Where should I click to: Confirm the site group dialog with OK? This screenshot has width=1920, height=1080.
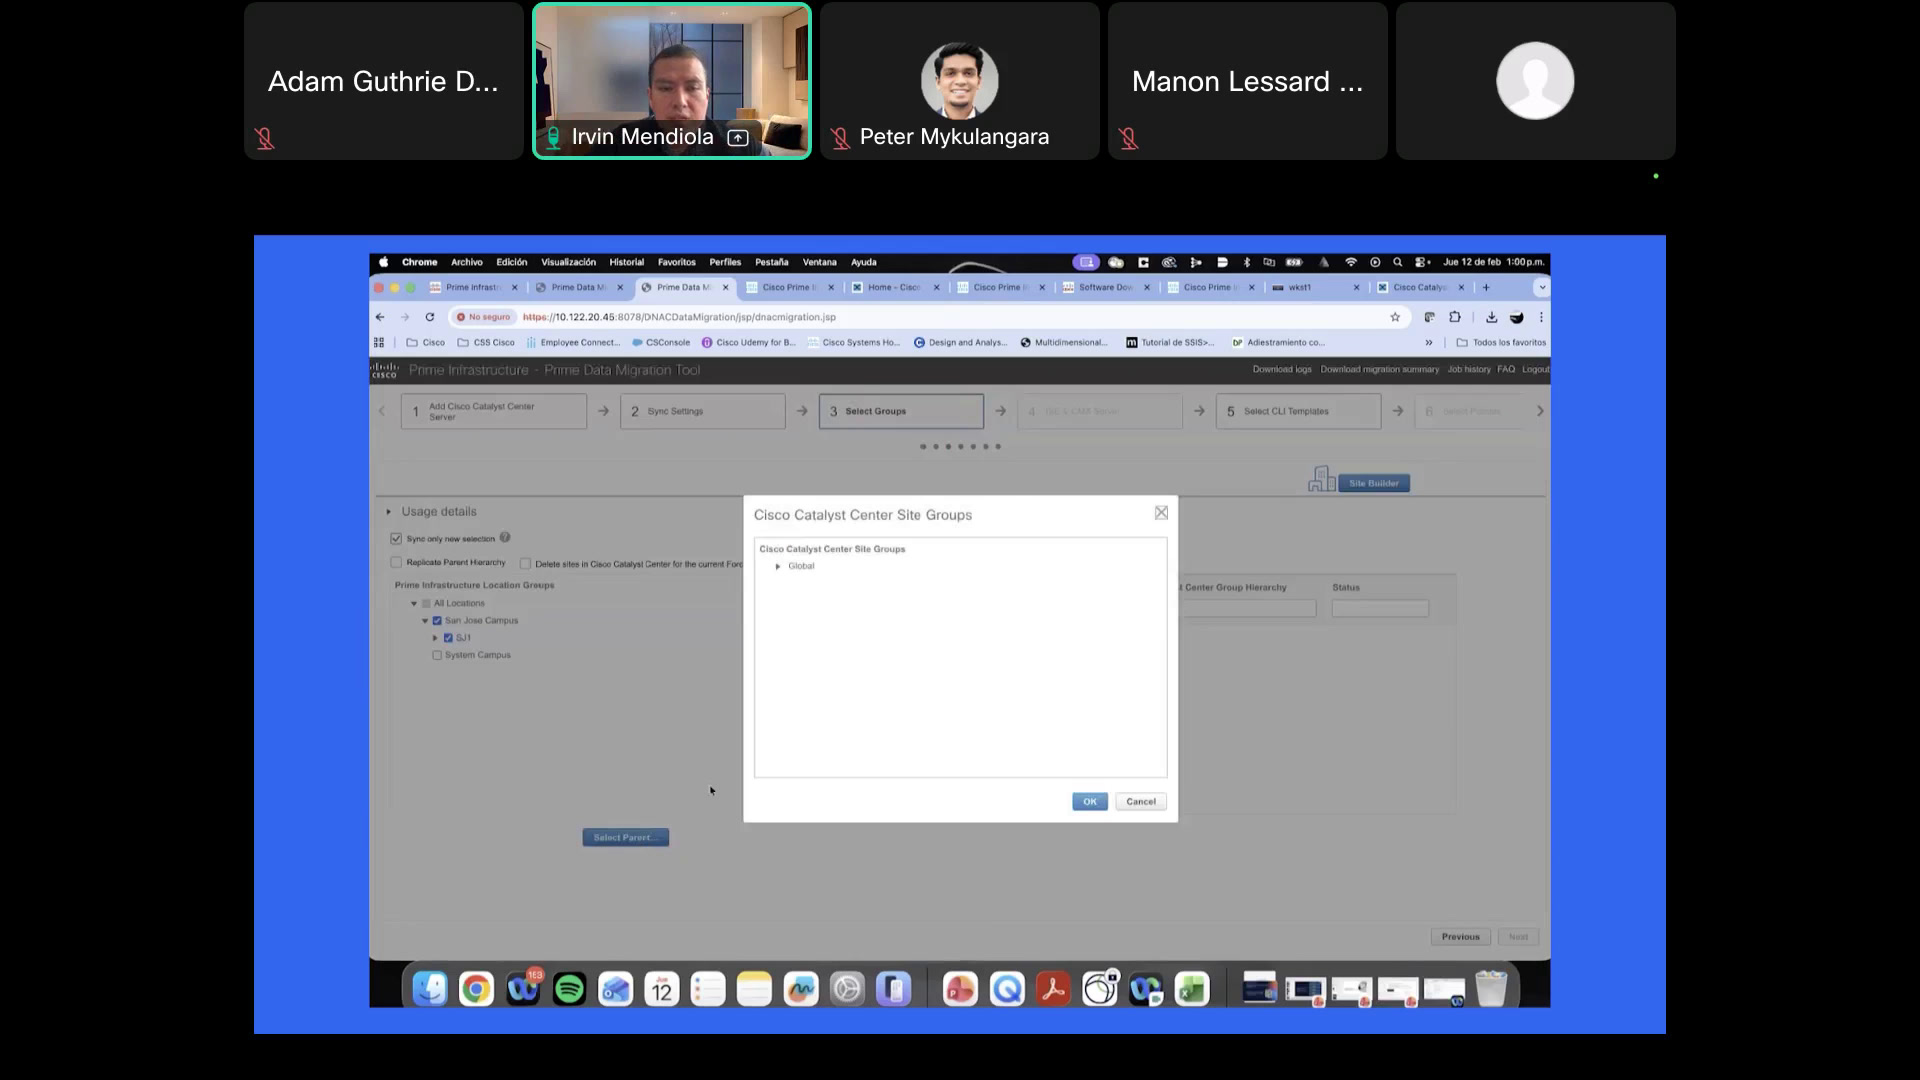[1090, 802]
